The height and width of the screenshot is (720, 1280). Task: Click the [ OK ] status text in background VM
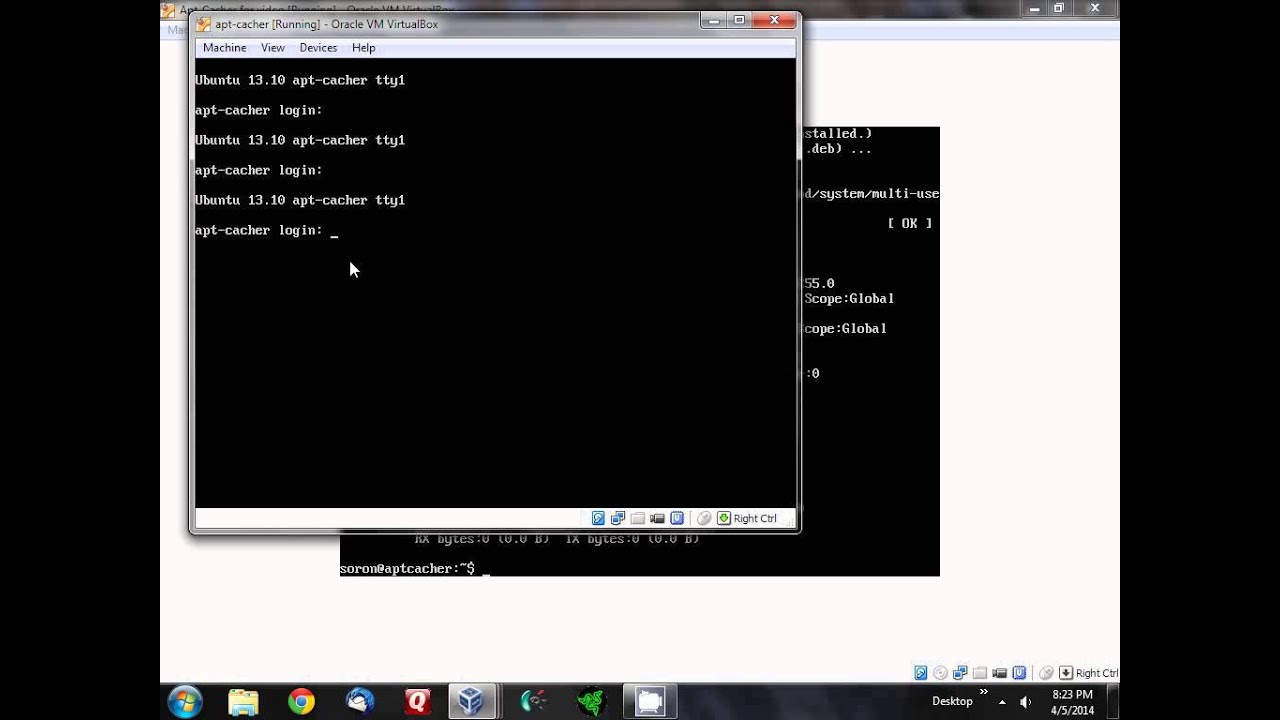point(910,223)
